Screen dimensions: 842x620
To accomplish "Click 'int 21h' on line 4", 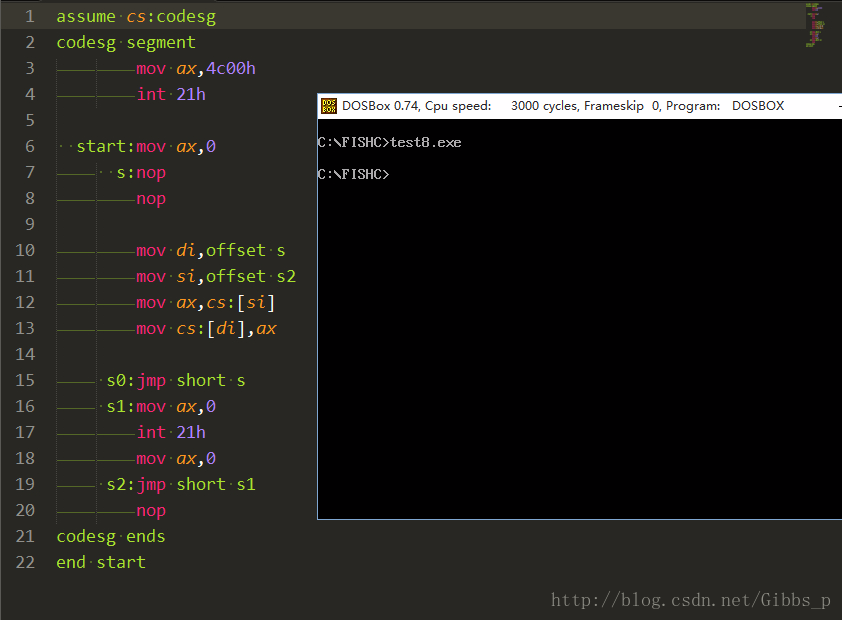I will click(x=171, y=94).
